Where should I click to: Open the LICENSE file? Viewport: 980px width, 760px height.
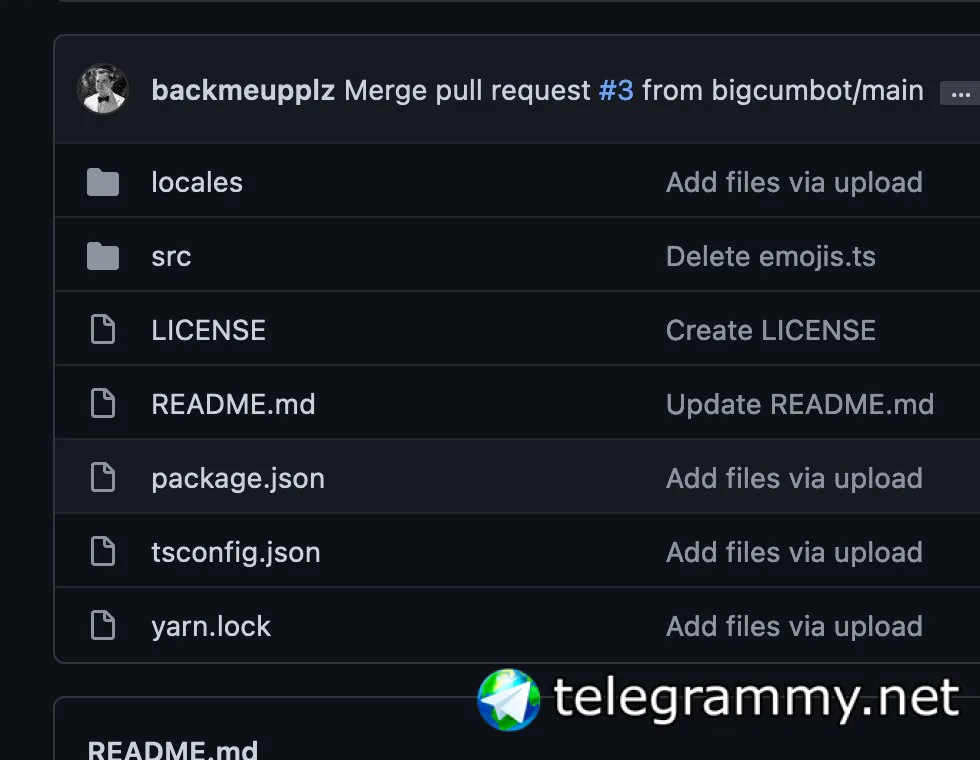pyautogui.click(x=209, y=331)
